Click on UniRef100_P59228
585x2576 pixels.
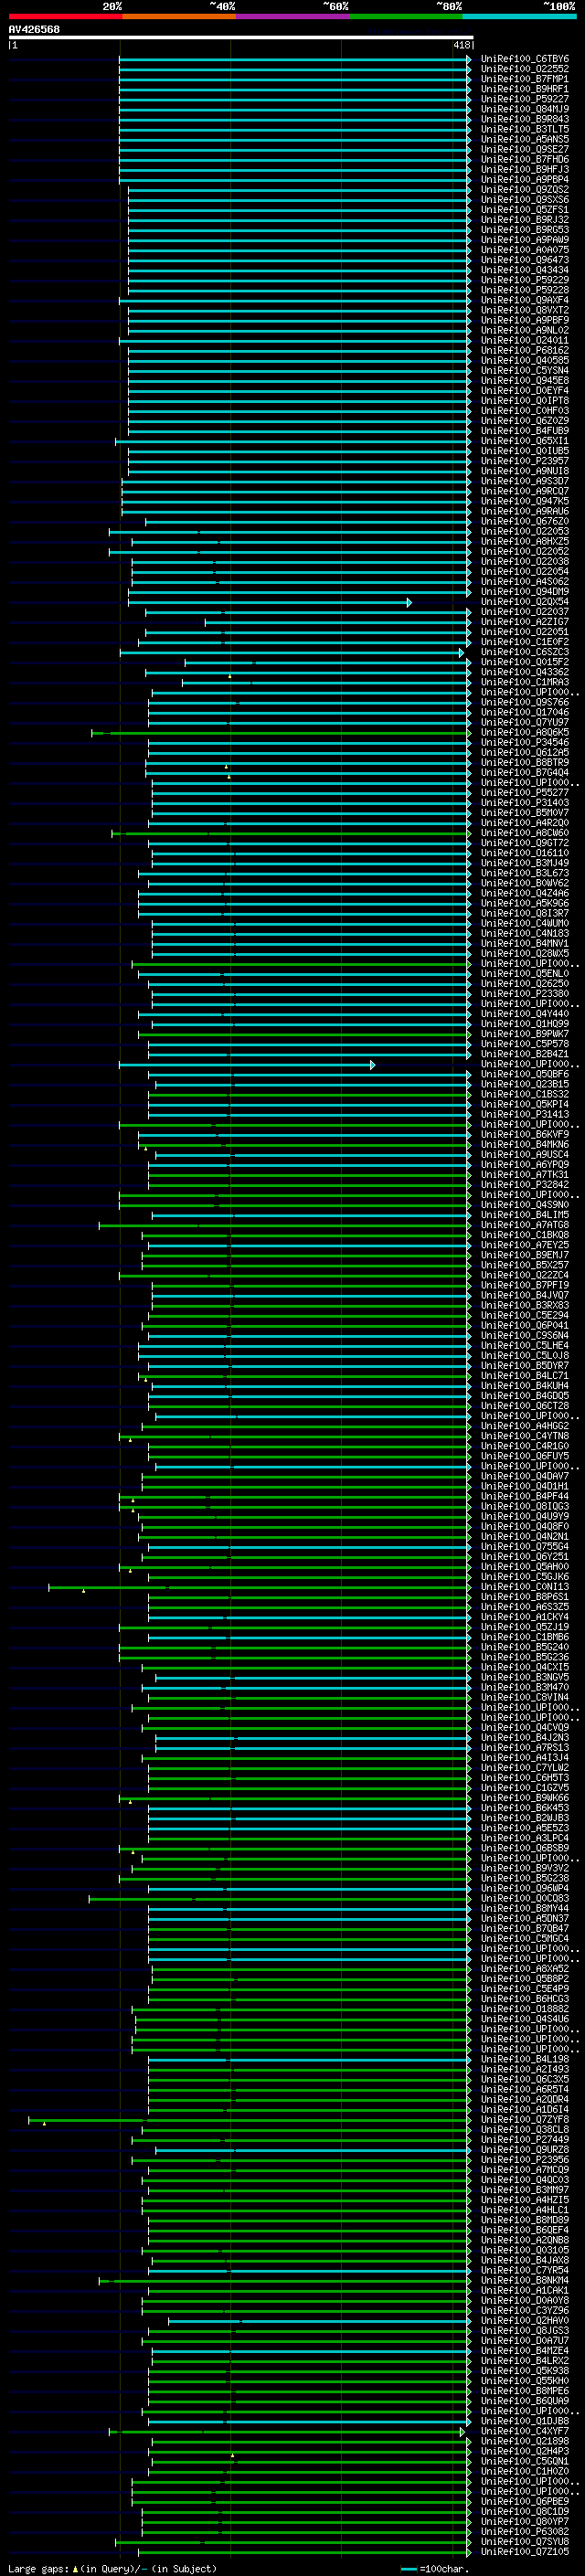[524, 290]
